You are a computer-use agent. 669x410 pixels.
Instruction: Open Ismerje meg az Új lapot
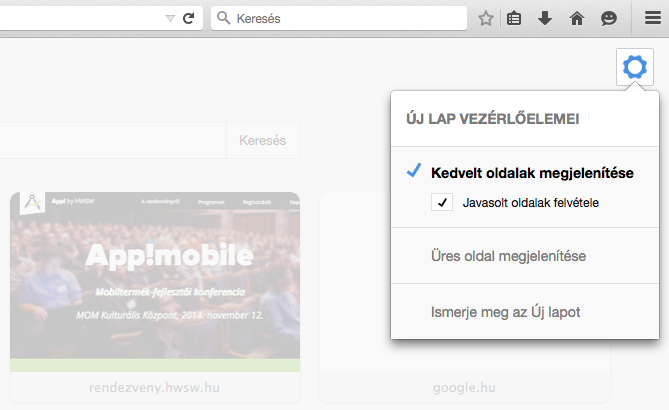coord(506,312)
